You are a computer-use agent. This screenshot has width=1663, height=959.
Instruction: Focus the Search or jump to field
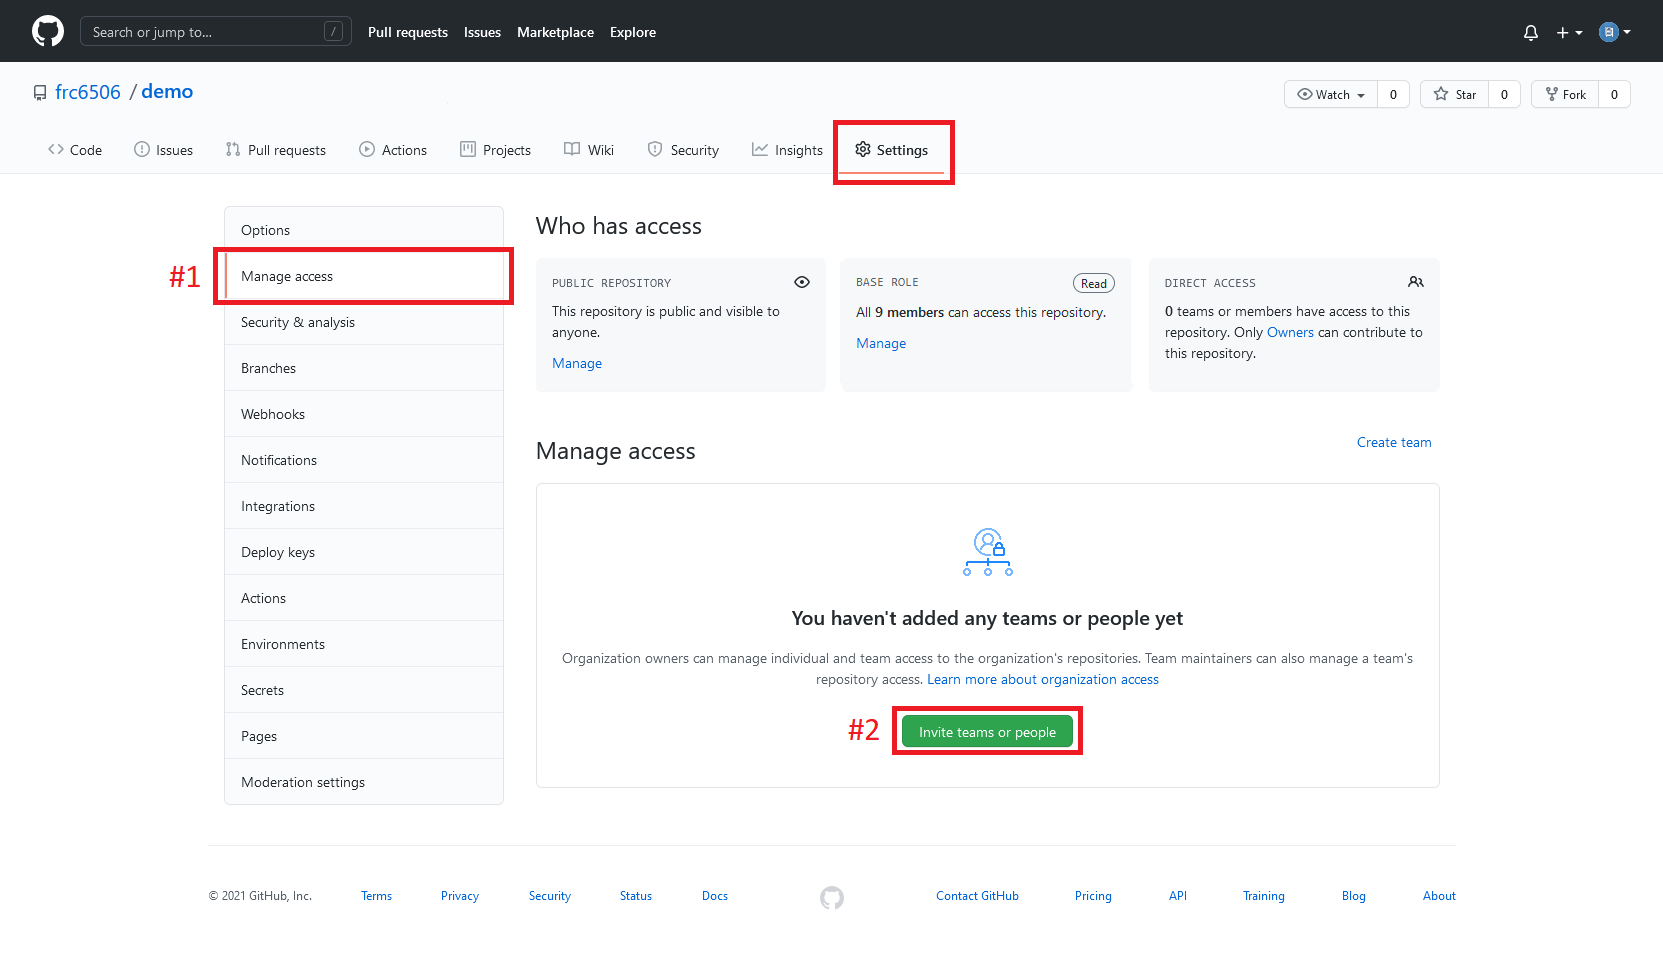pyautogui.click(x=215, y=32)
